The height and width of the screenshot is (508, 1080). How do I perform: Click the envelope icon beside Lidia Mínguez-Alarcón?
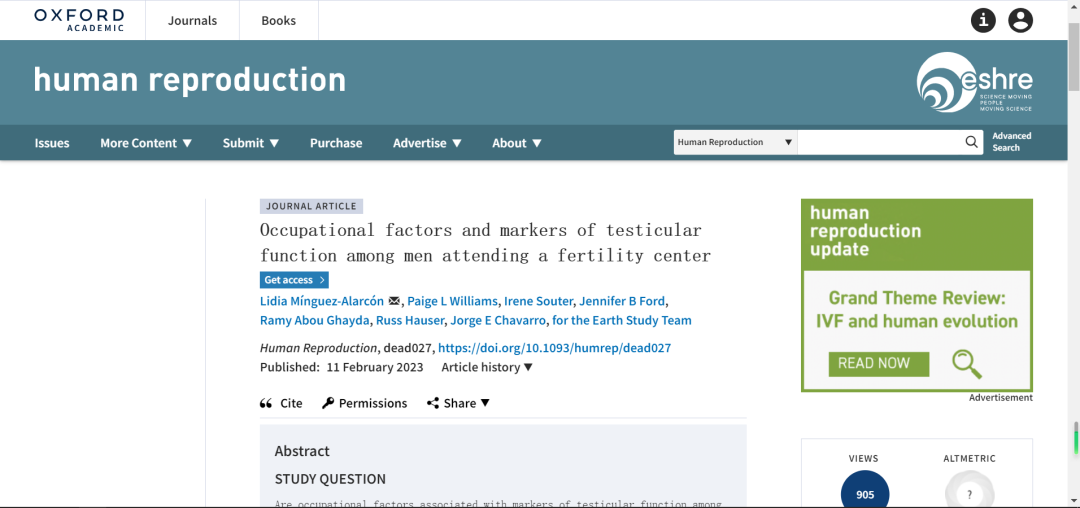(x=394, y=301)
